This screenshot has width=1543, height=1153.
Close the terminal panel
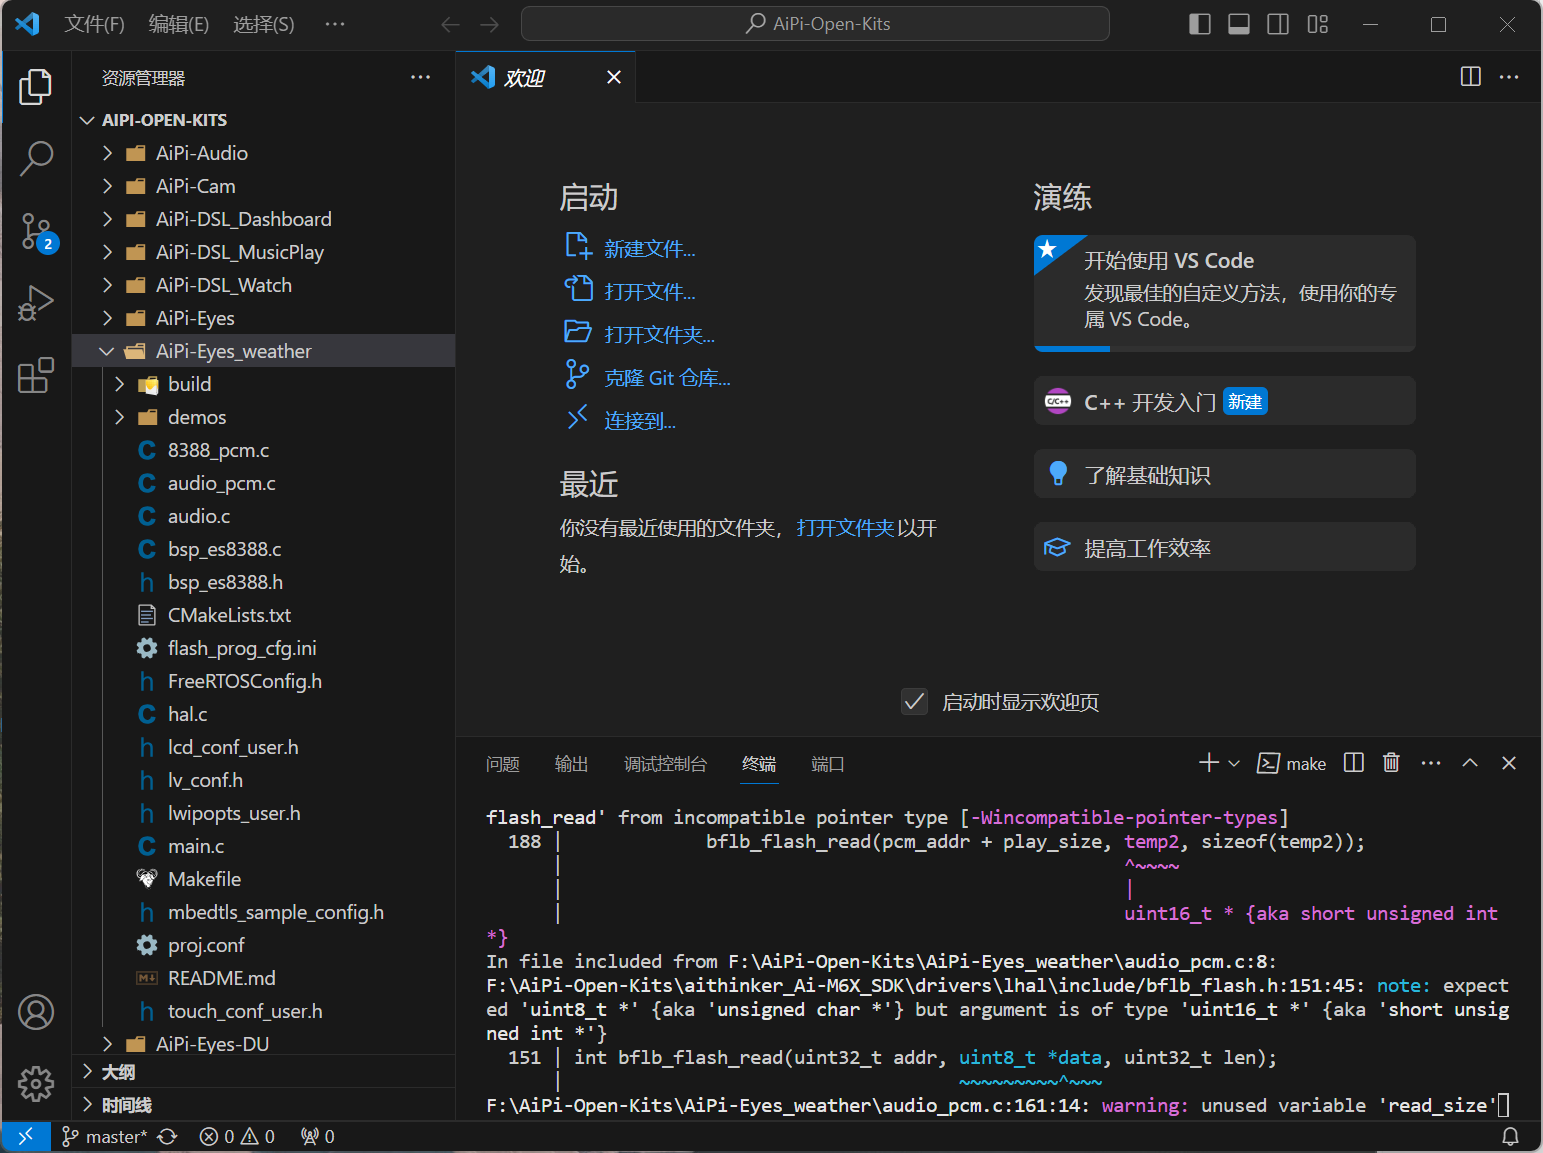1509,763
